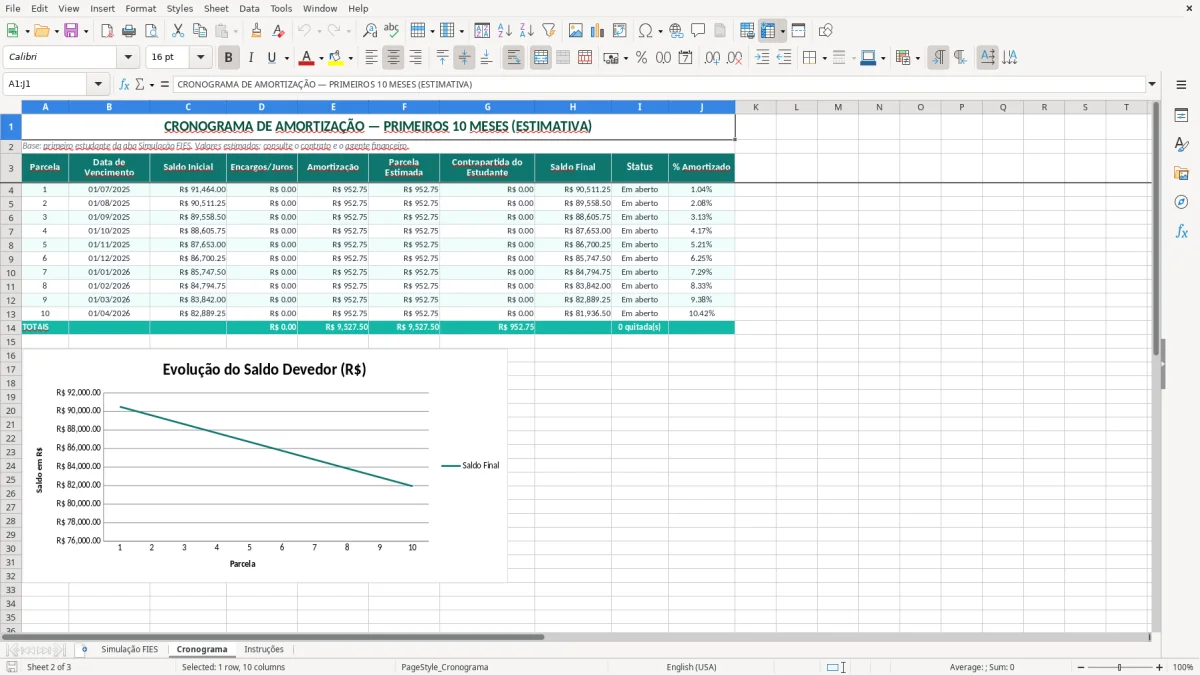Insert a pivot table
The width and height of the screenshot is (1200, 675).
coord(619,31)
